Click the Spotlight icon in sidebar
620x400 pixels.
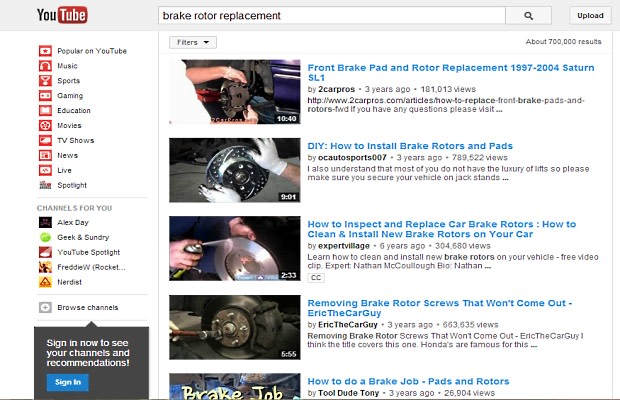[x=45, y=185]
